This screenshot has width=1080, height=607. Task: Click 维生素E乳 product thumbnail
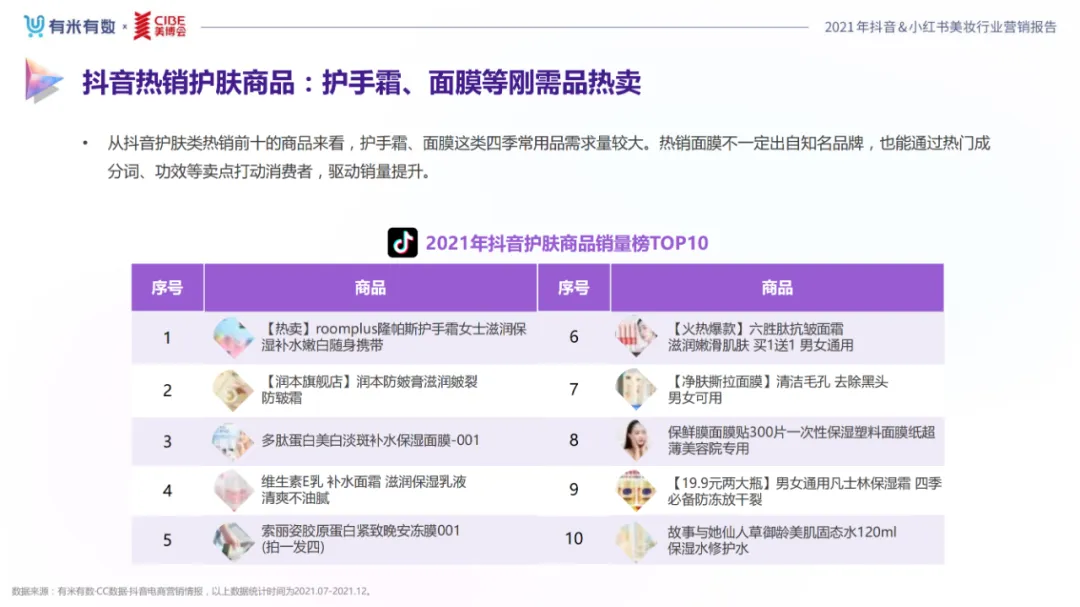(233, 490)
